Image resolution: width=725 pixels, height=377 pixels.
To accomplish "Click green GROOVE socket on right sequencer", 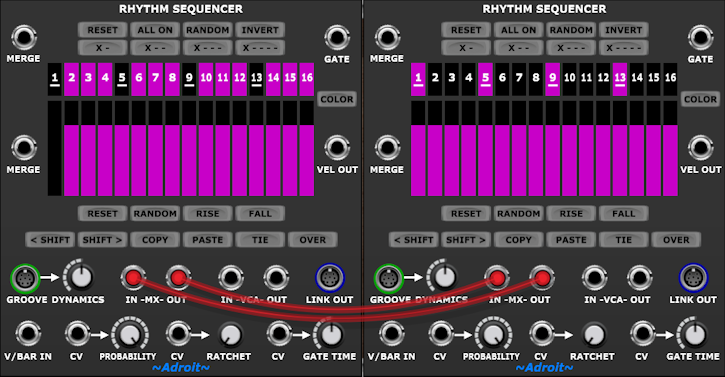I will click(388, 278).
